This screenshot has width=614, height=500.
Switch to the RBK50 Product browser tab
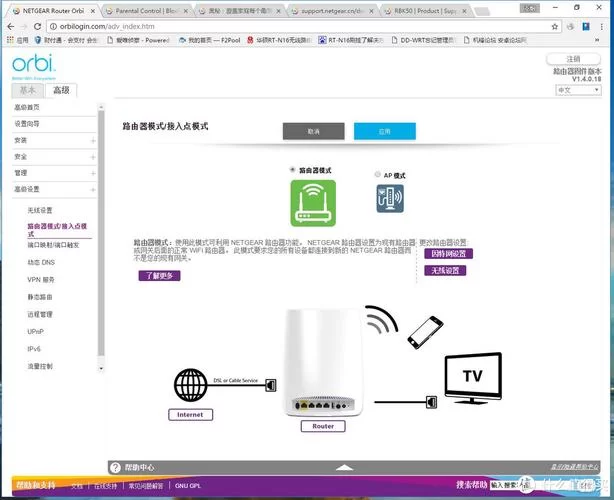(425, 11)
